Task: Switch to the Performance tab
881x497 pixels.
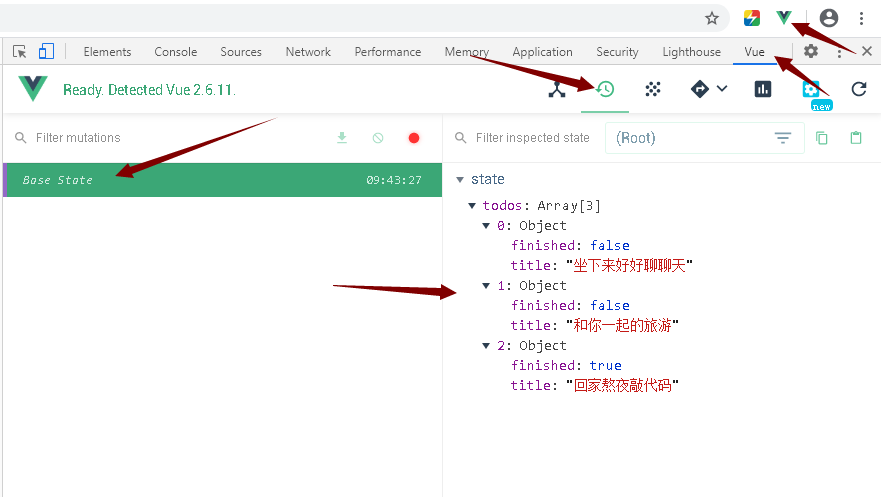Action: (x=388, y=52)
